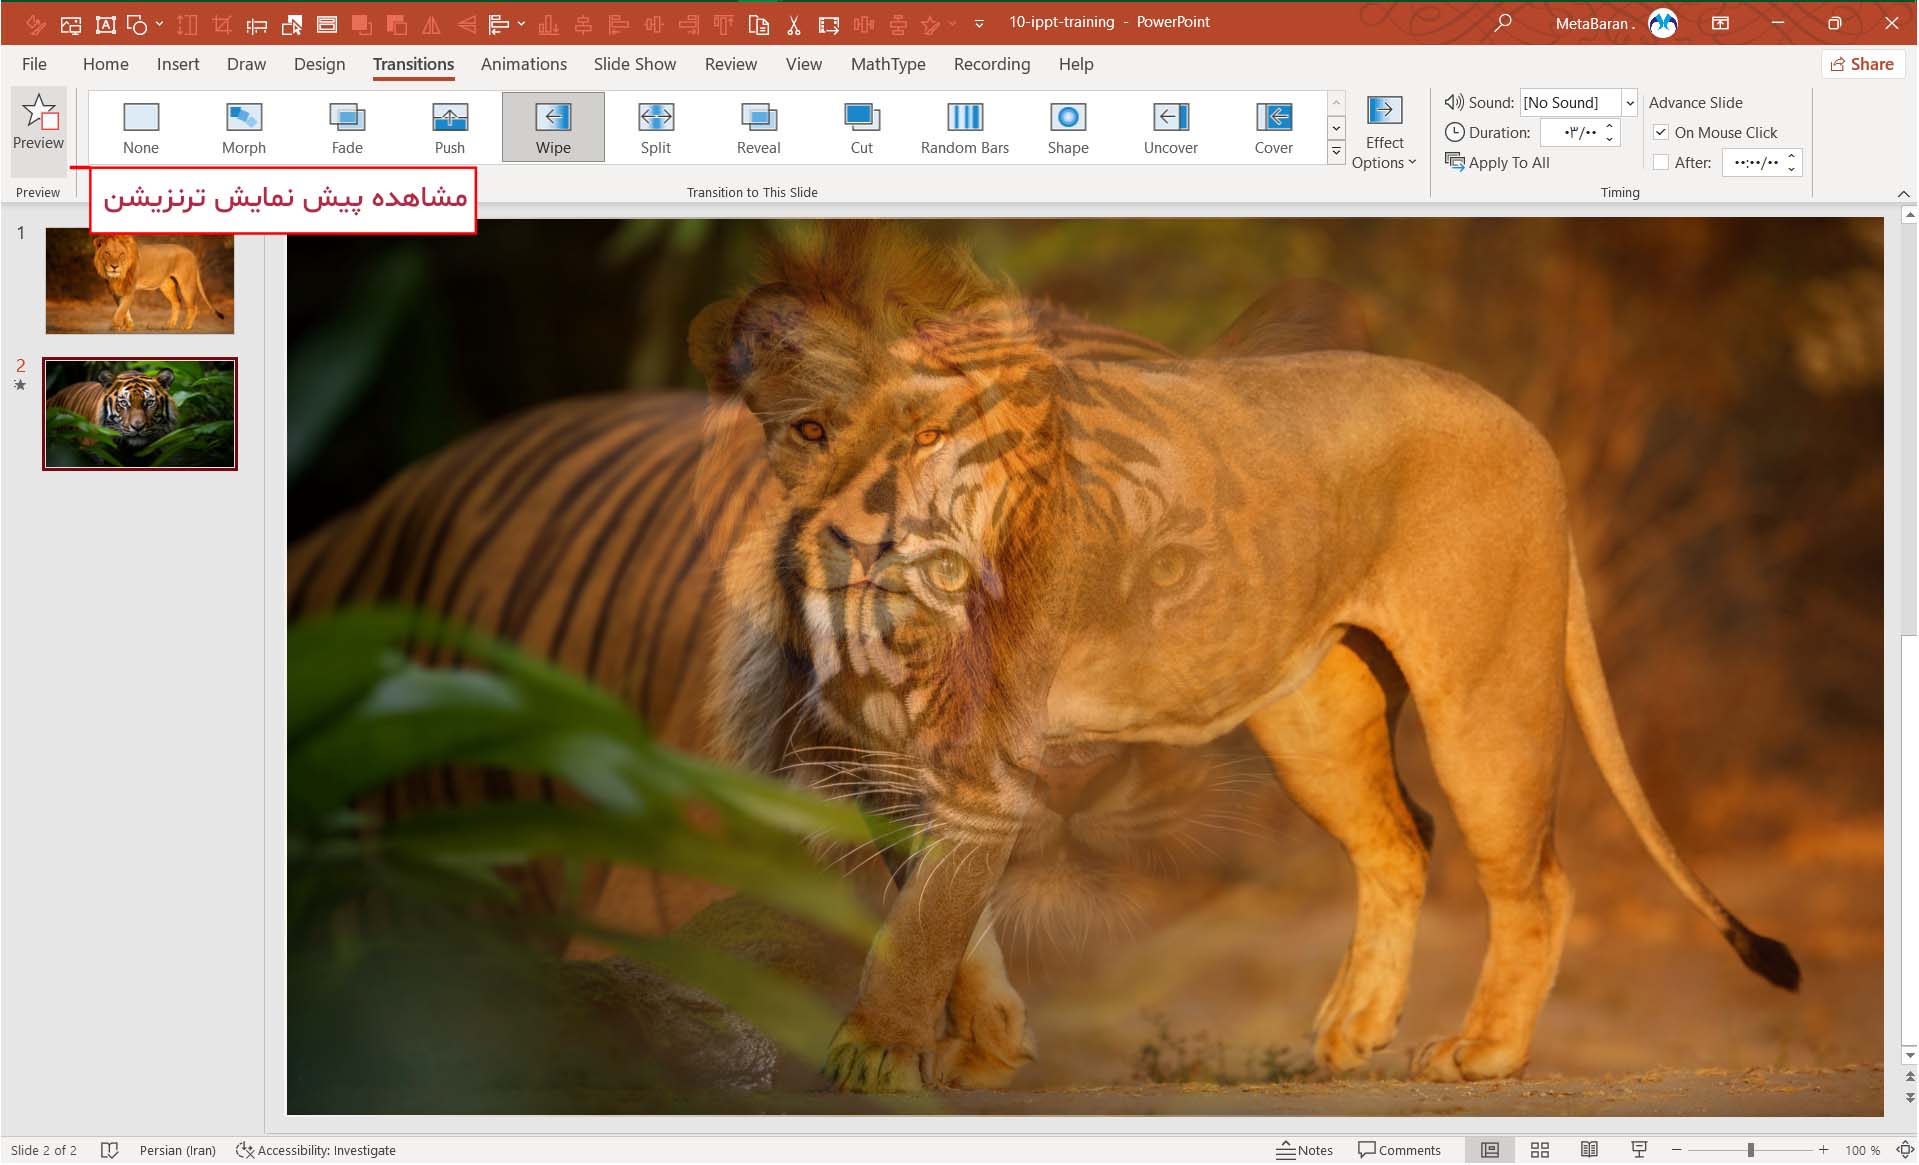Open the Design tab

pyautogui.click(x=319, y=64)
